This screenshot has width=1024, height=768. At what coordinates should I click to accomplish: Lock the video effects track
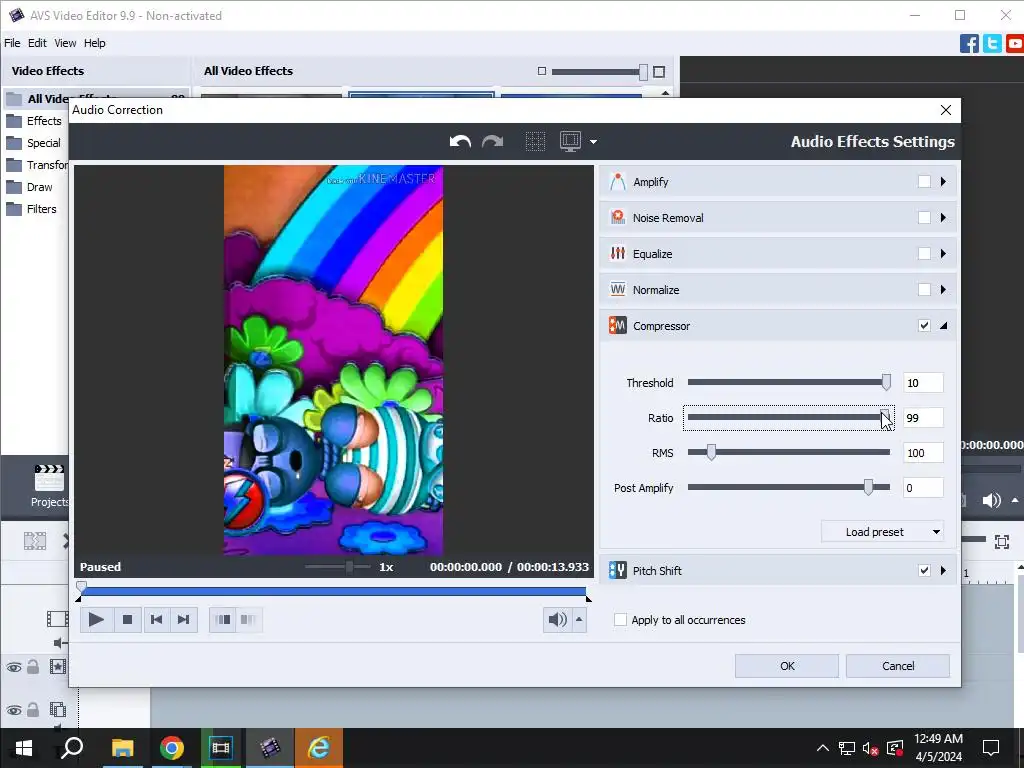coord(33,666)
